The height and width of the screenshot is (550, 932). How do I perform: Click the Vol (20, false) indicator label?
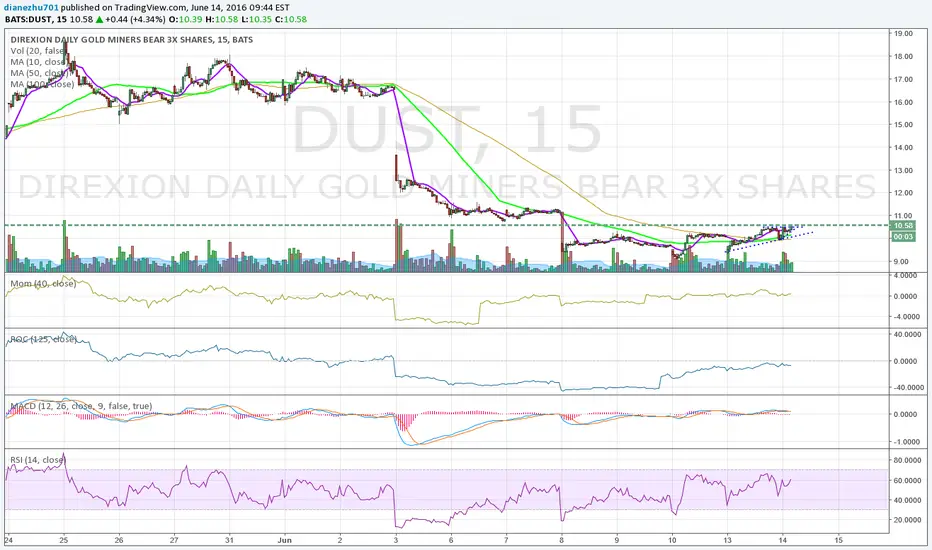coord(37,51)
